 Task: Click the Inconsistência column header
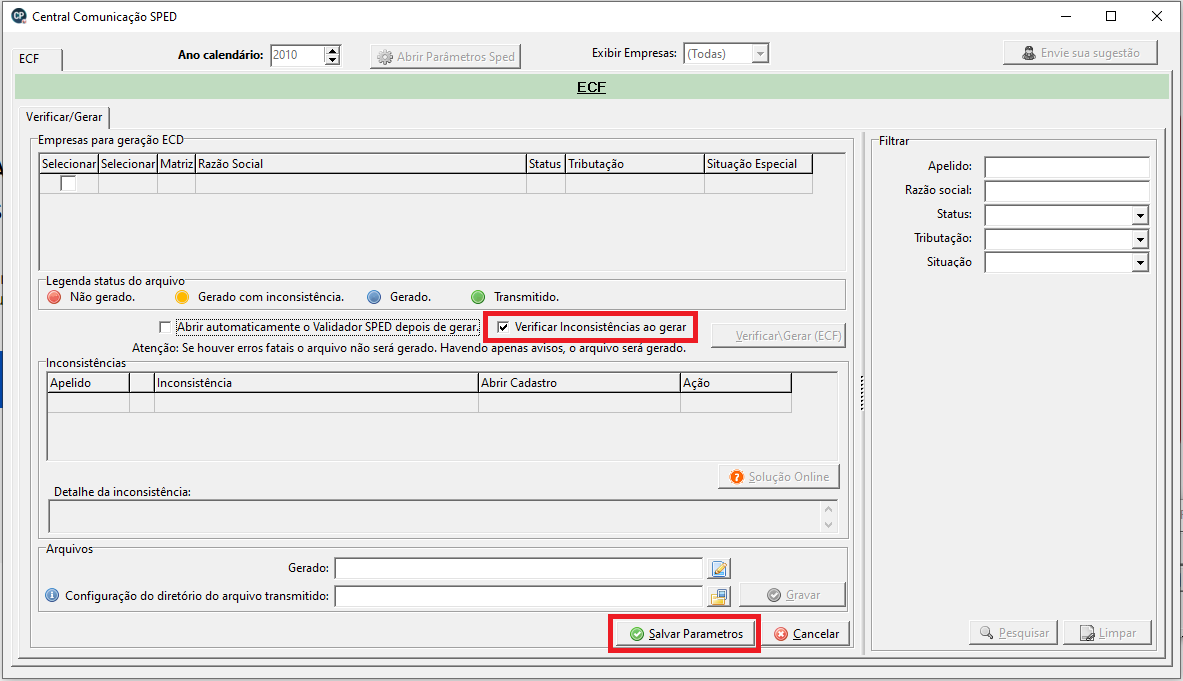[316, 383]
